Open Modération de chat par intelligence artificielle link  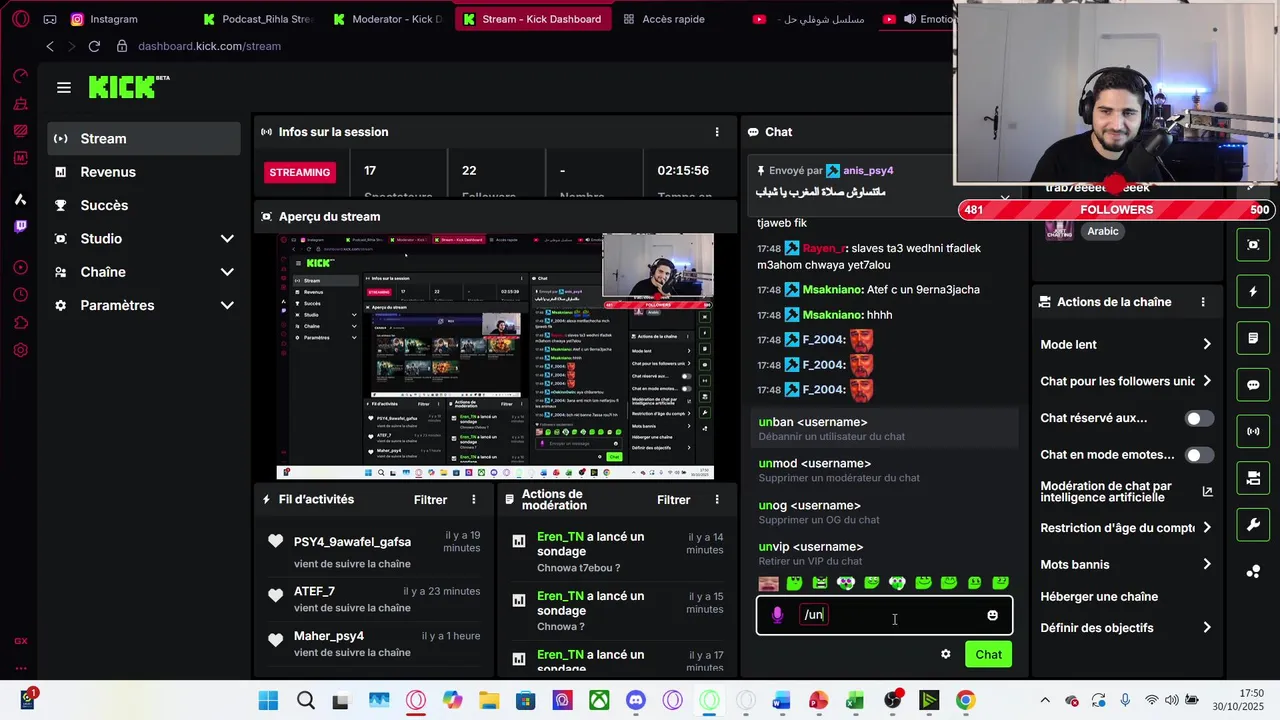point(1126,491)
